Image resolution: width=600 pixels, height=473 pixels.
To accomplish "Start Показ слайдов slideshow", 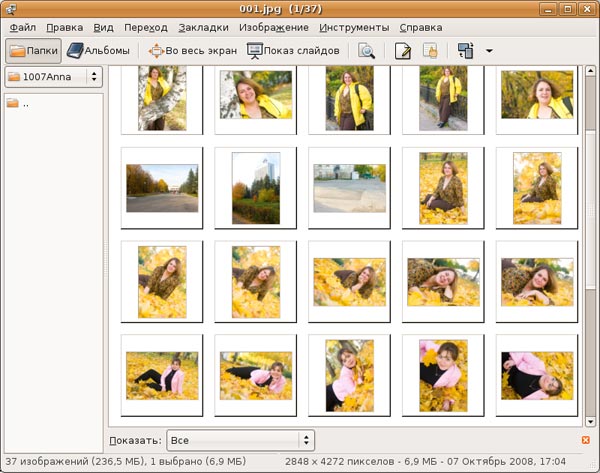I will tap(293, 51).
